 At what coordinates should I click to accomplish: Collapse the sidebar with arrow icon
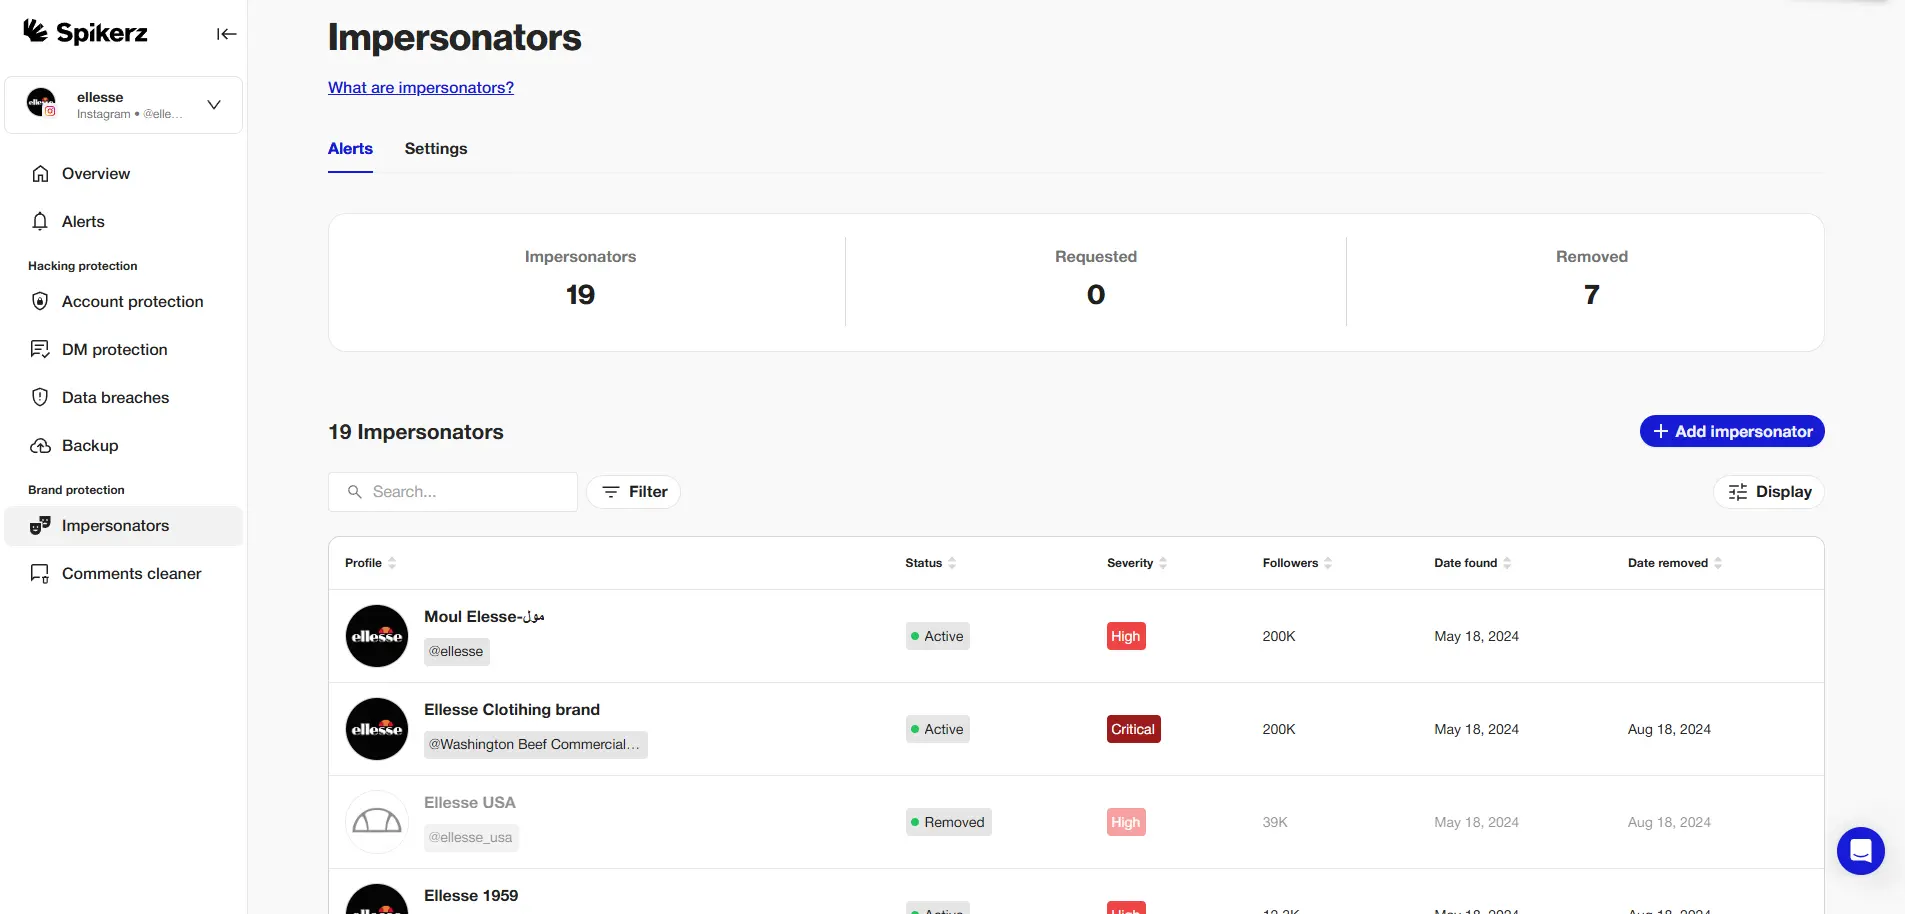tap(227, 34)
